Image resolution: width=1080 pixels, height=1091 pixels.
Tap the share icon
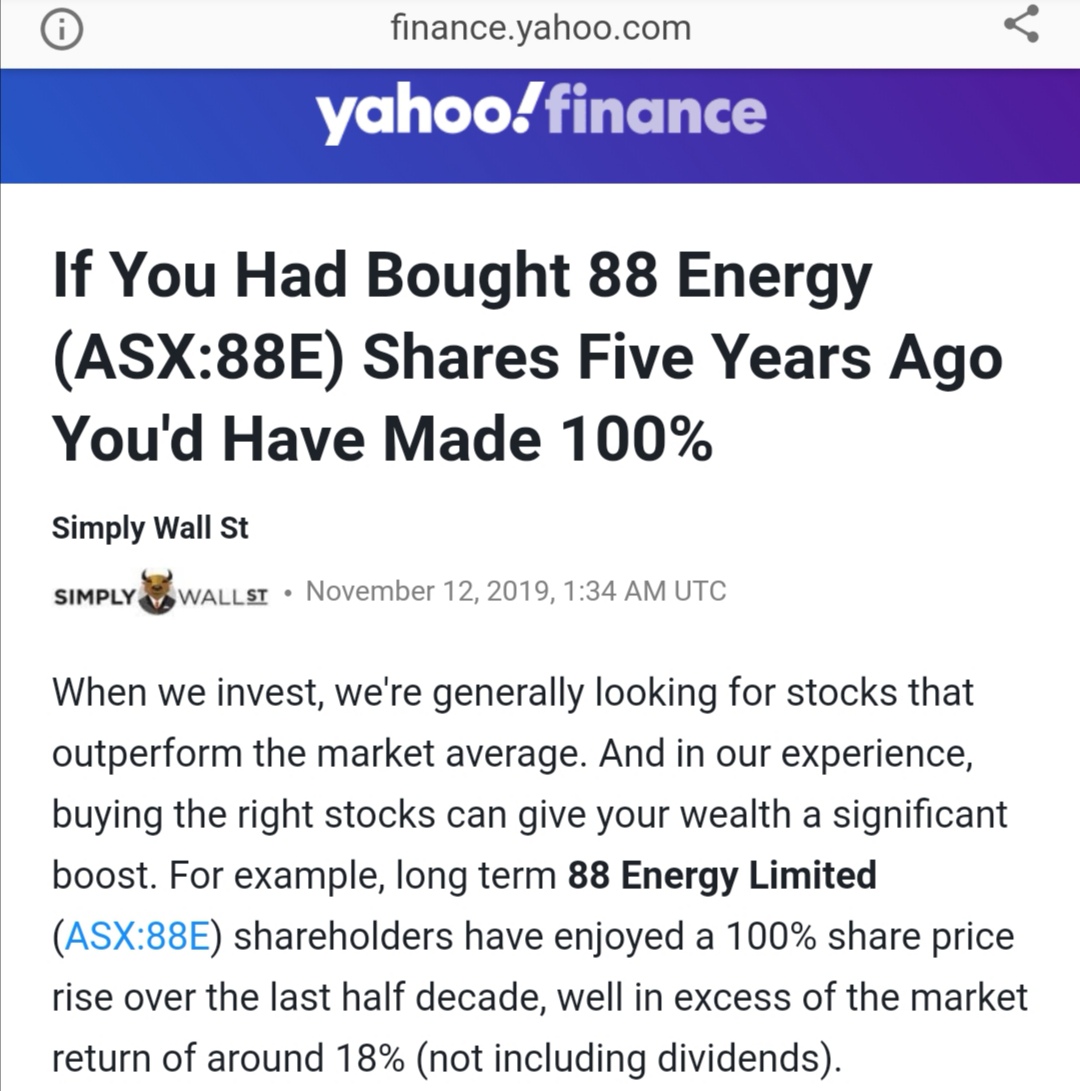tap(1021, 25)
